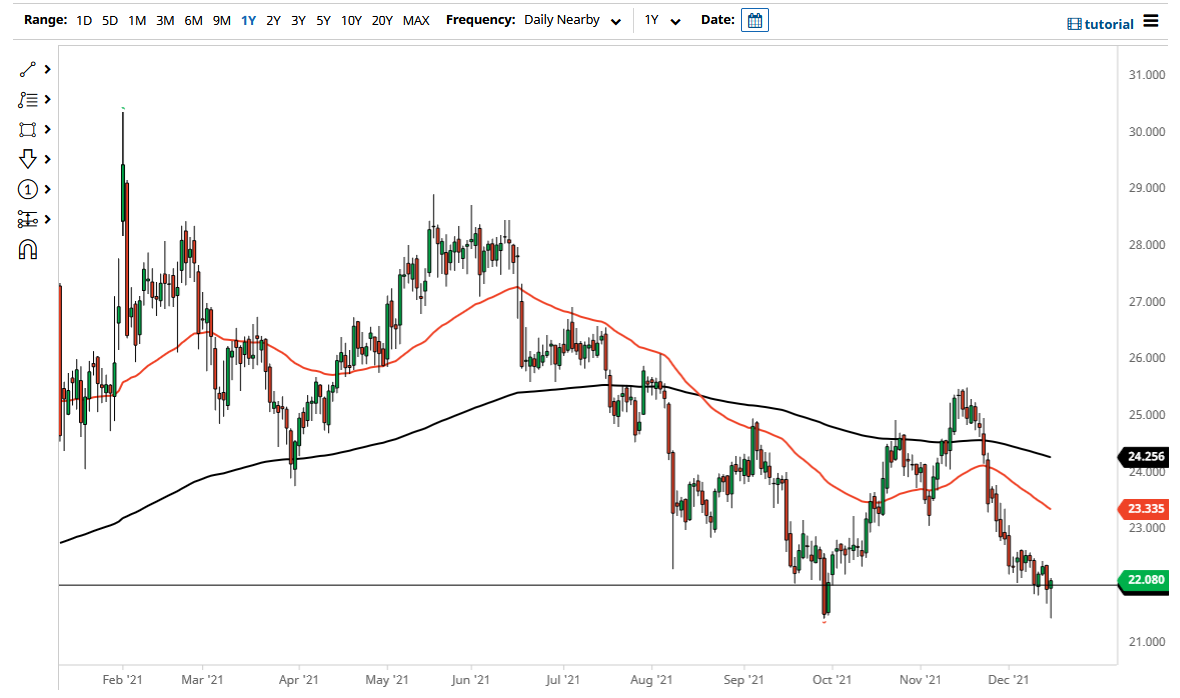
Task: Select the measurement ruler tool
Action: (x=27, y=219)
